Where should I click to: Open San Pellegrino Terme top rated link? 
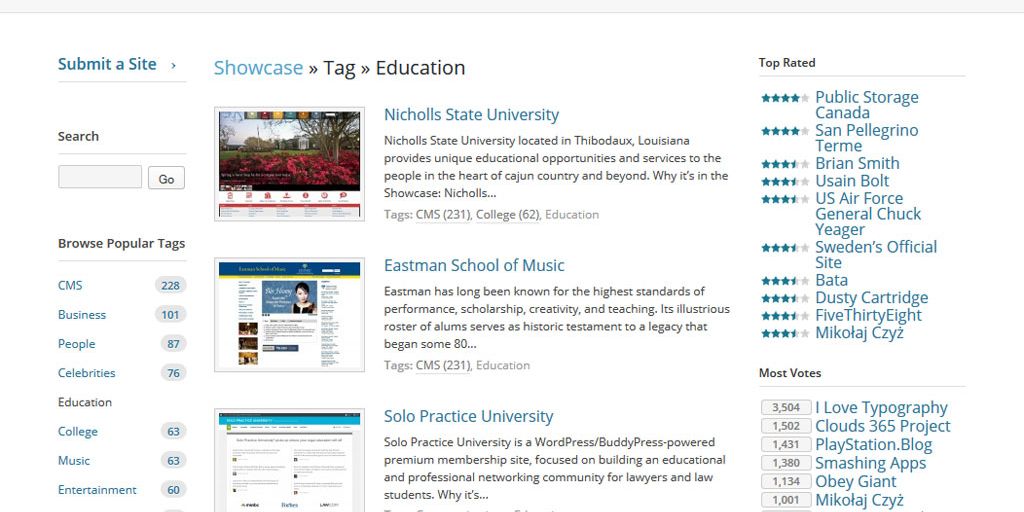tap(867, 138)
